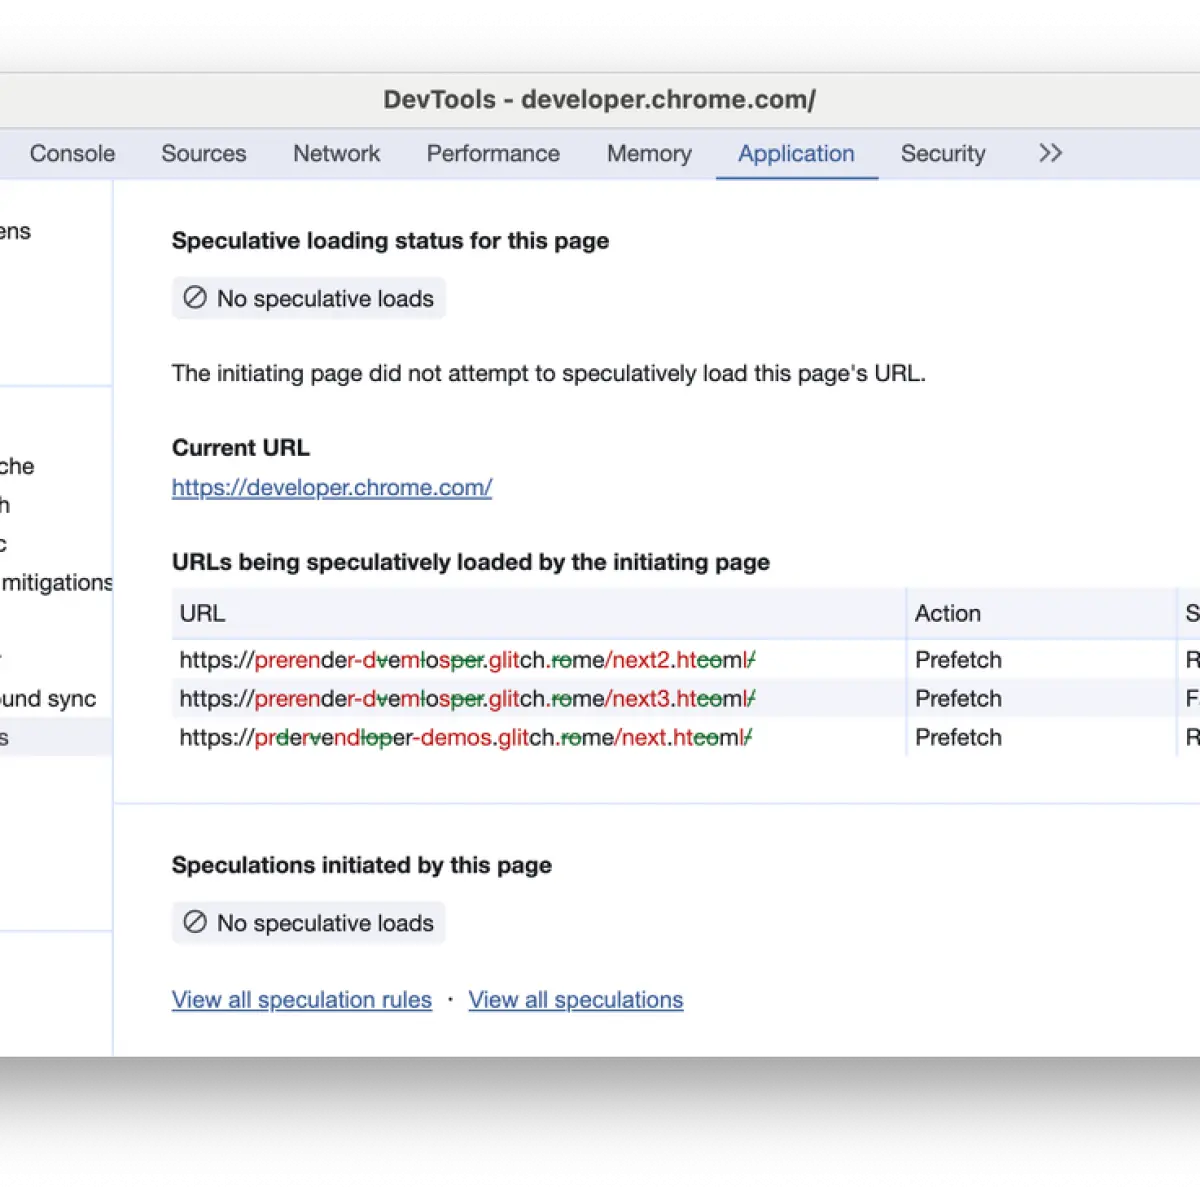
Task: Switch to the Sources tab
Action: coord(204,154)
